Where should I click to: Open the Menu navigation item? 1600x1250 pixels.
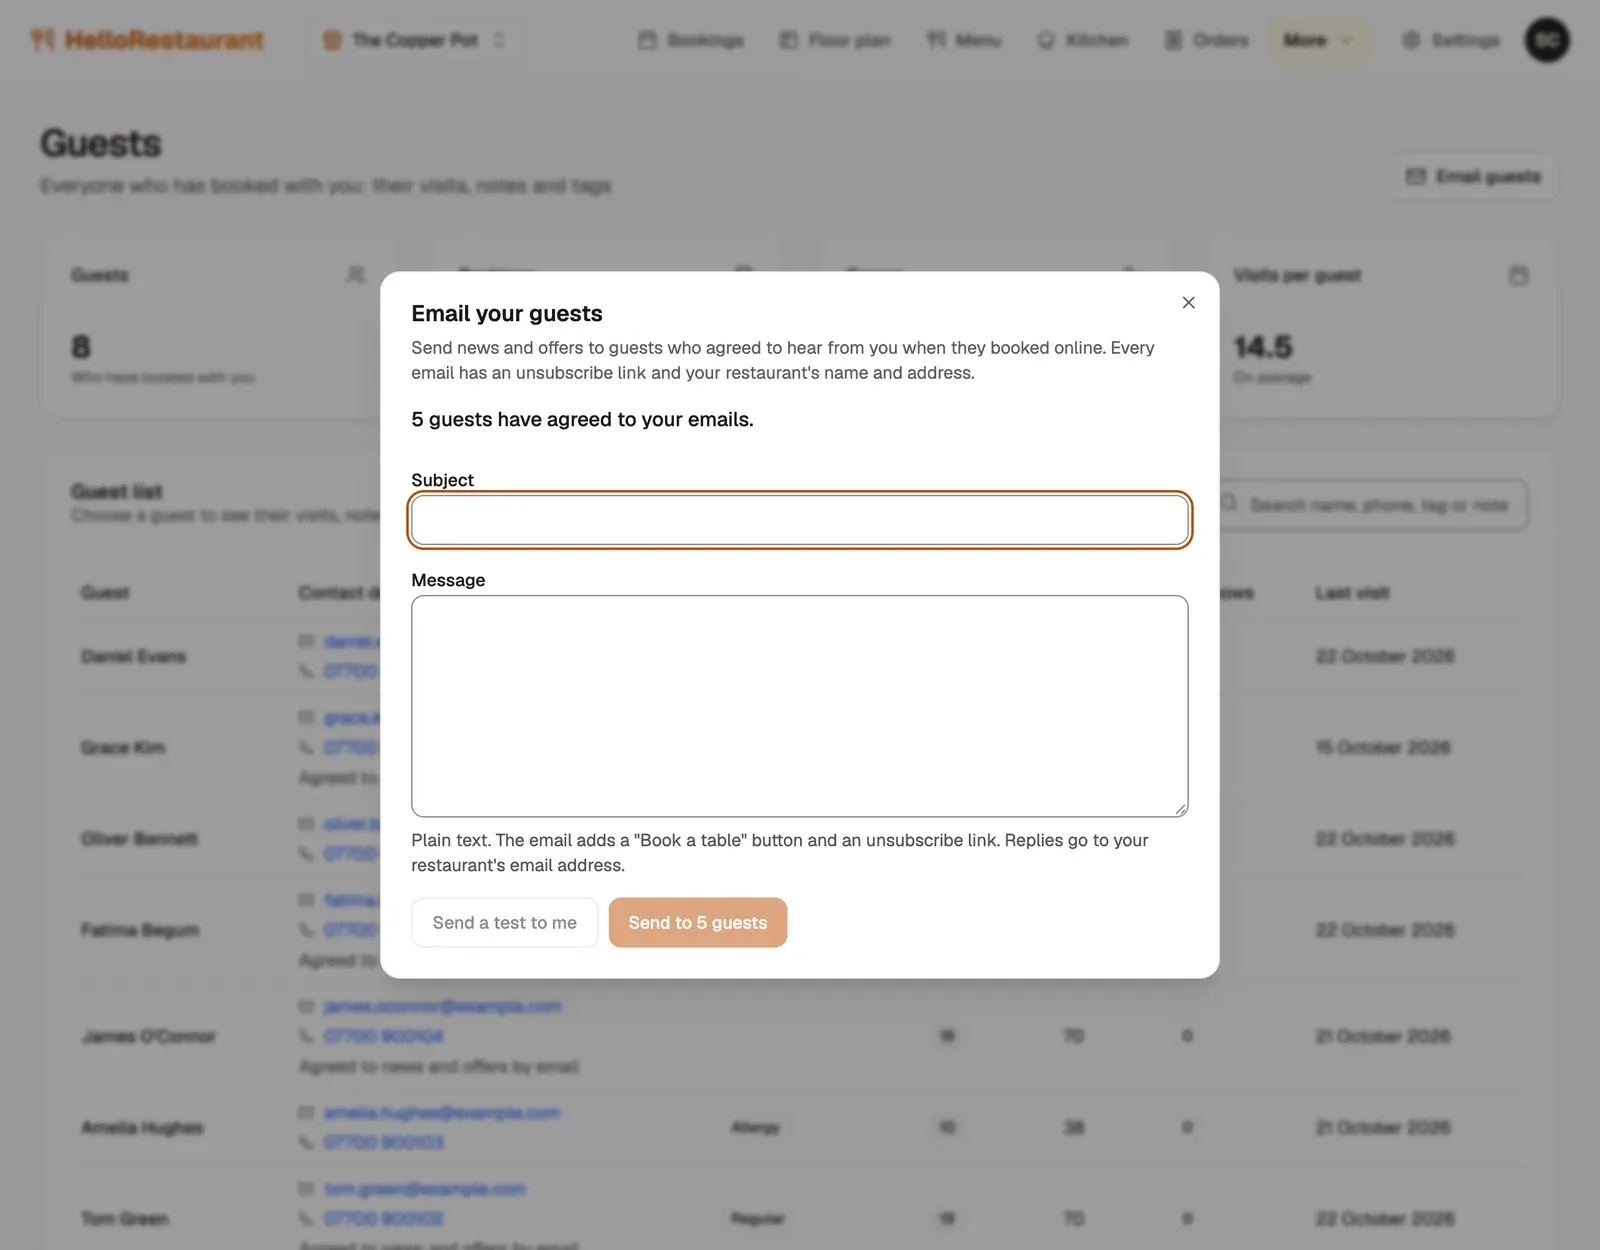pos(964,40)
